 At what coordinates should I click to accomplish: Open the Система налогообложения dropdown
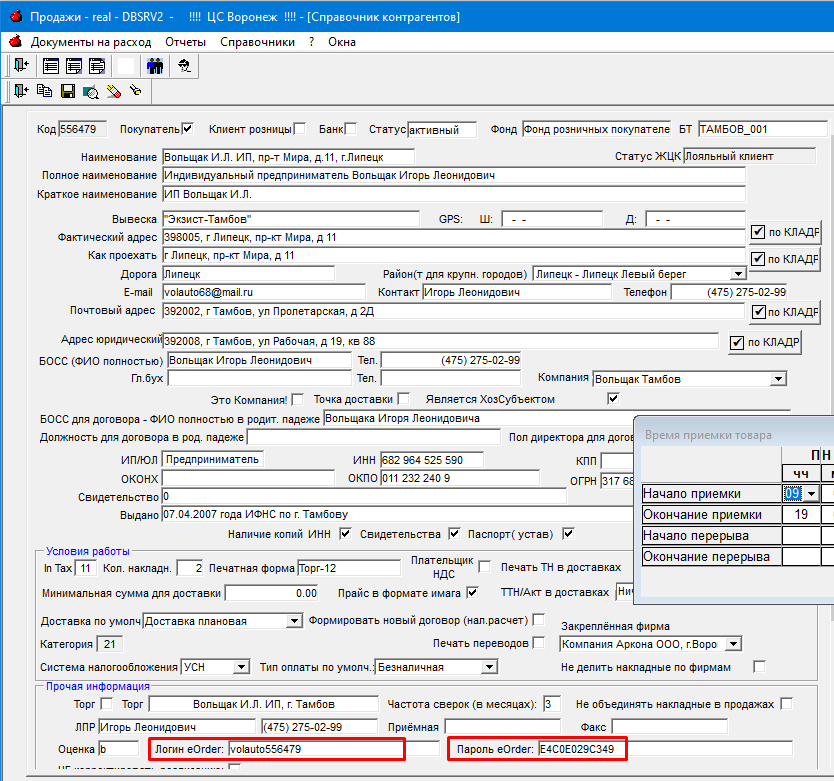pos(241,667)
